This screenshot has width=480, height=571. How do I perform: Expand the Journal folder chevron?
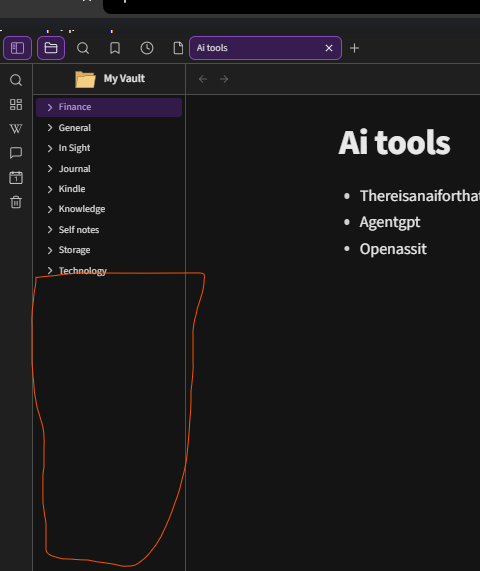pyautogui.click(x=50, y=169)
